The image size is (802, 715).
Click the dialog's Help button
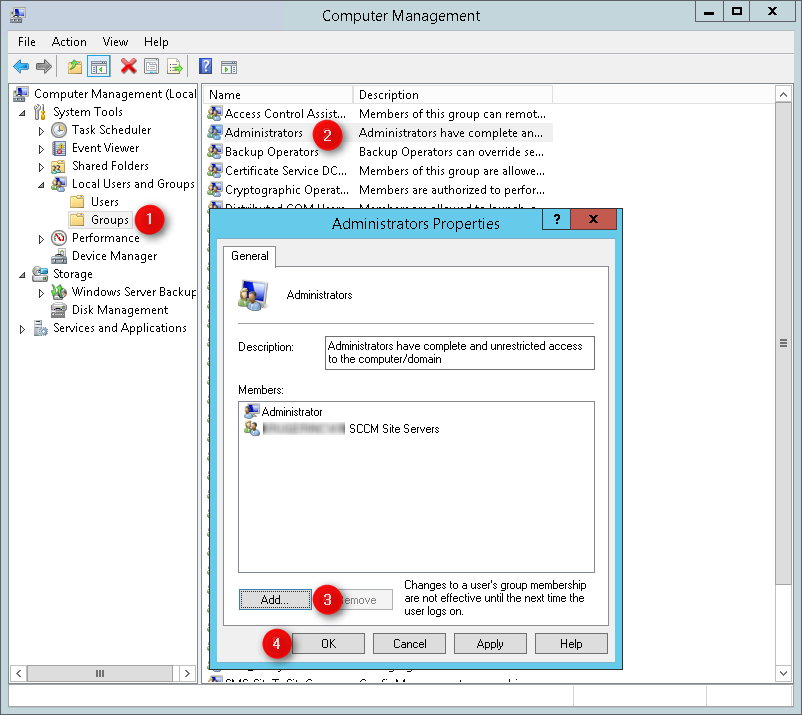[x=571, y=643]
